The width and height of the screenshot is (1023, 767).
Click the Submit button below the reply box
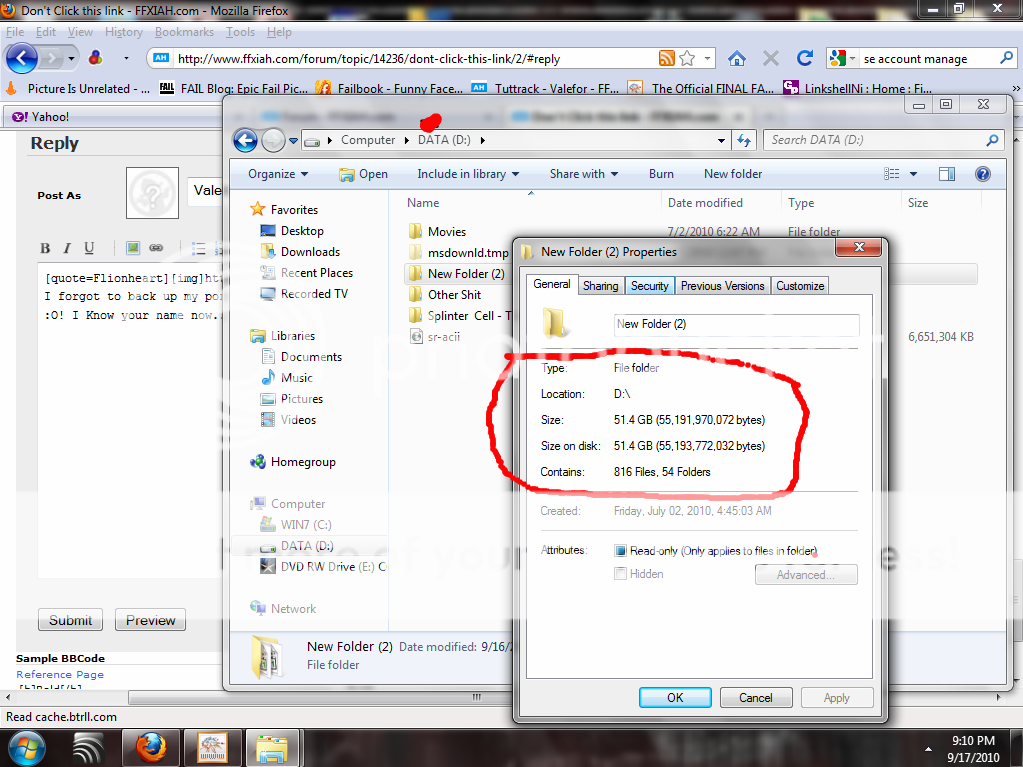pos(71,620)
